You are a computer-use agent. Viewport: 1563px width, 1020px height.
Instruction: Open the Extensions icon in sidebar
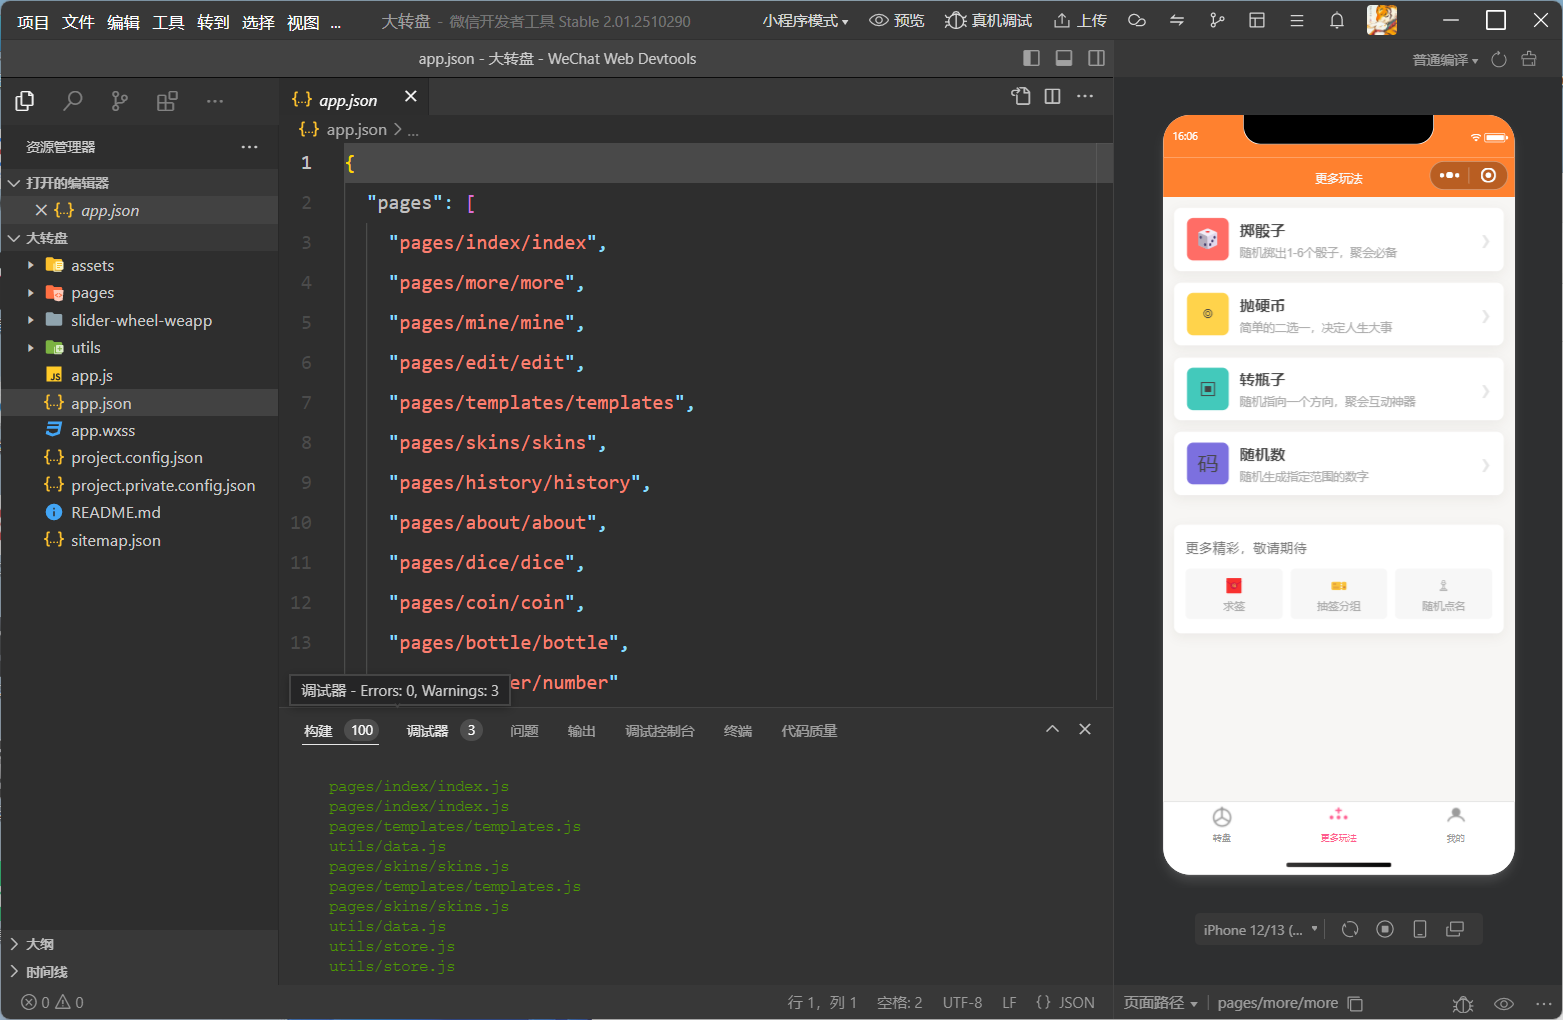[167, 101]
